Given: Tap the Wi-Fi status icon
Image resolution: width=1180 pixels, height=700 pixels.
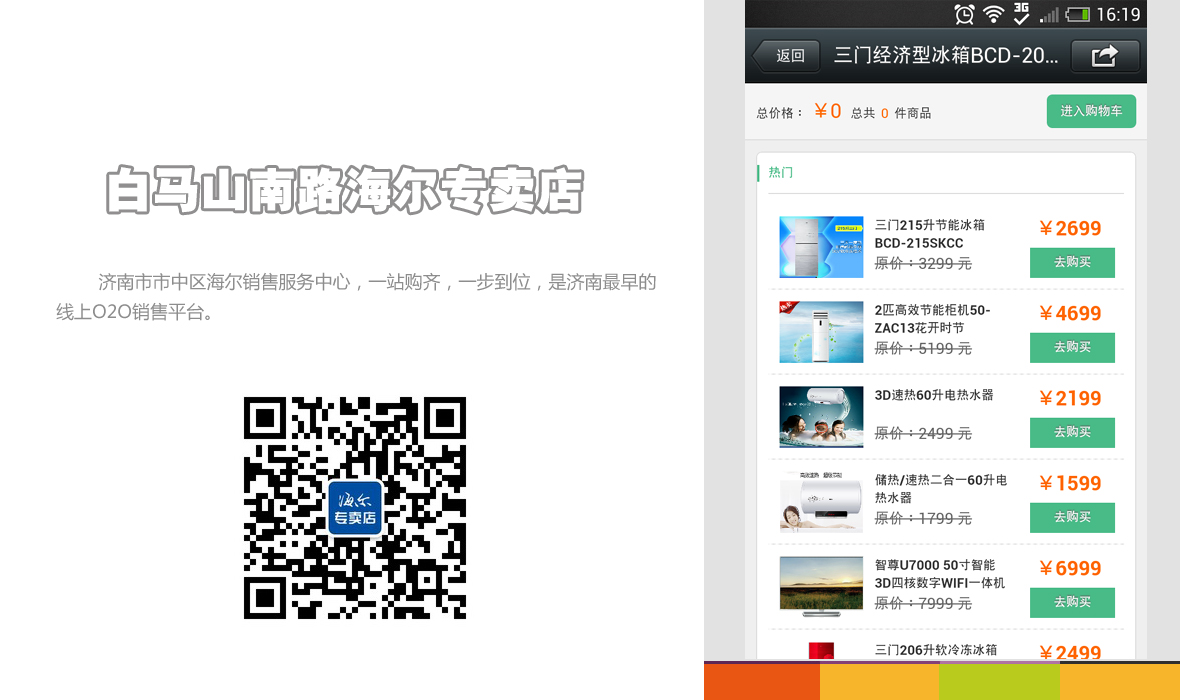Looking at the screenshot, I should 993,14.
